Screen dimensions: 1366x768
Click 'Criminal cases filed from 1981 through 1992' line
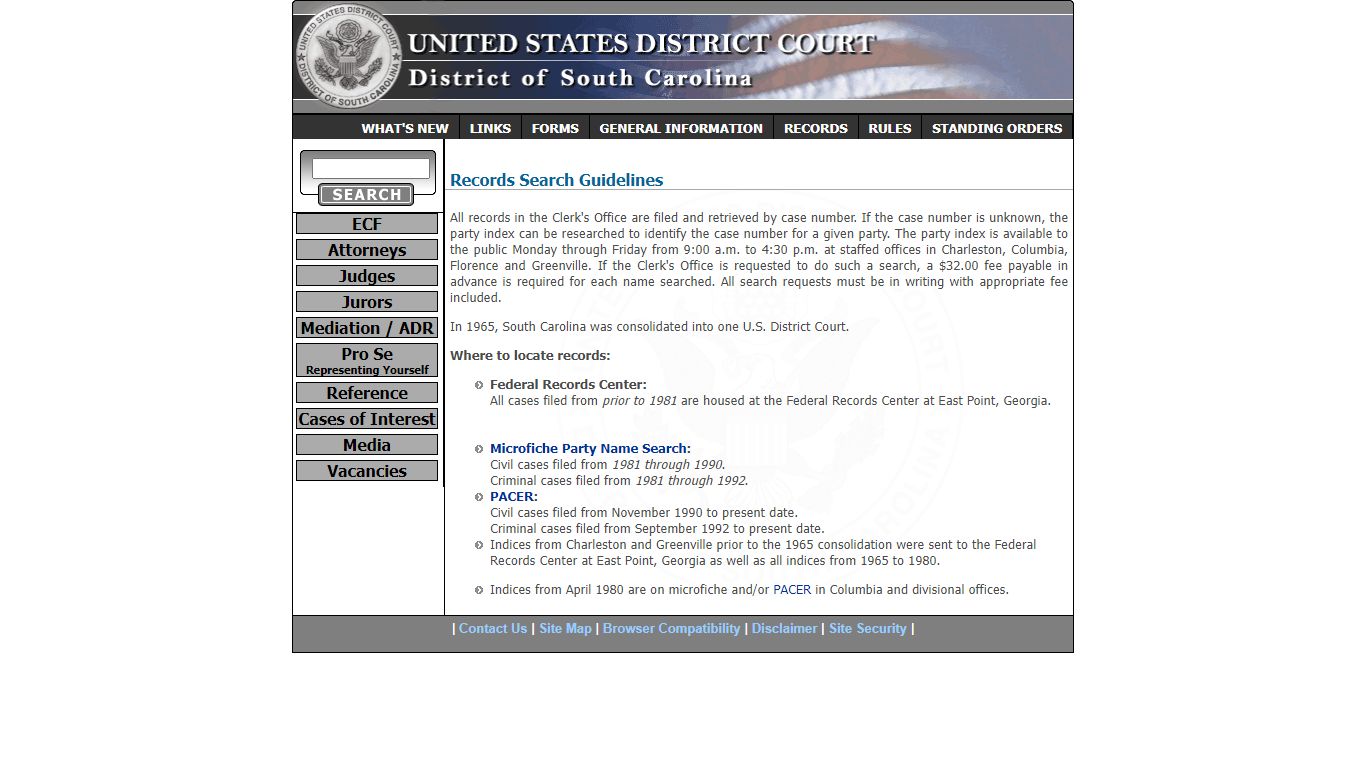click(619, 480)
